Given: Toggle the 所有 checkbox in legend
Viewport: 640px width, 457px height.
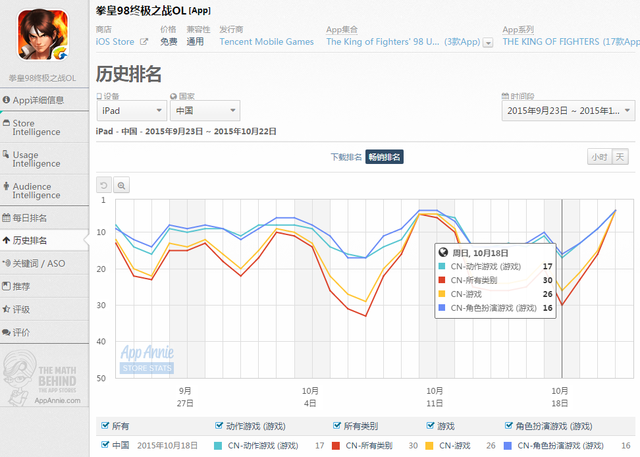Looking at the screenshot, I should (x=105, y=426).
